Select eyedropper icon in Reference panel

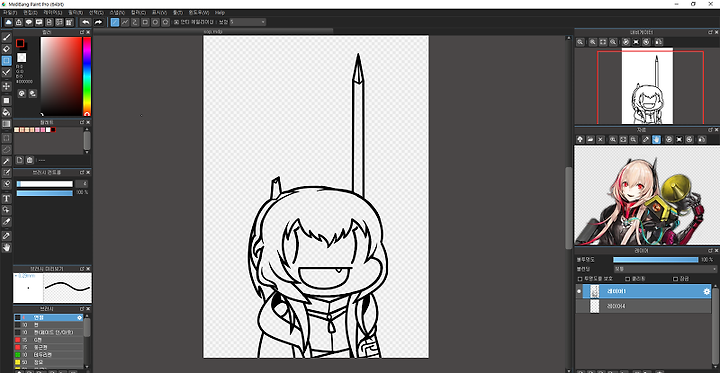pyautogui.click(x=646, y=139)
